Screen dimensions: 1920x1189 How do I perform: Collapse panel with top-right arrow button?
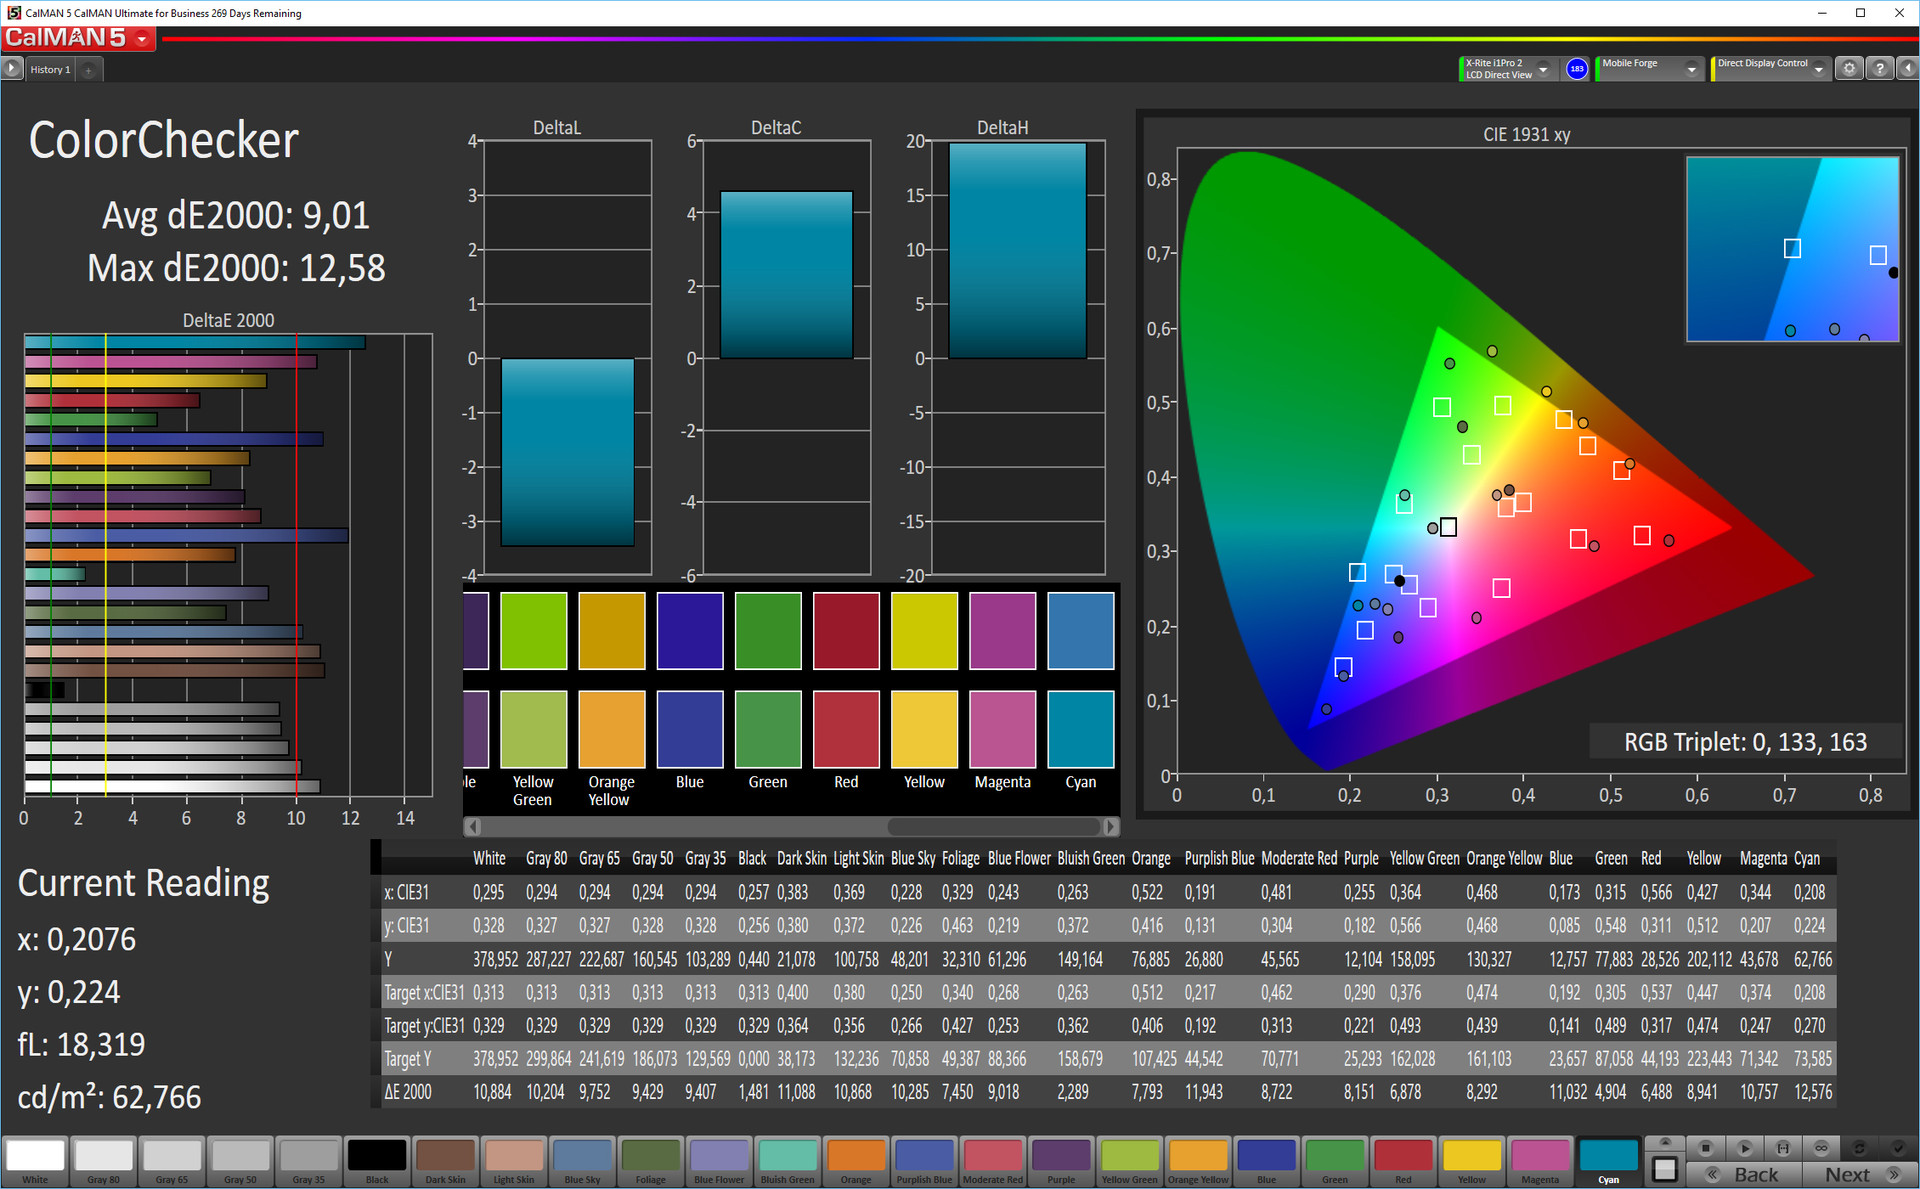pos(1907,68)
